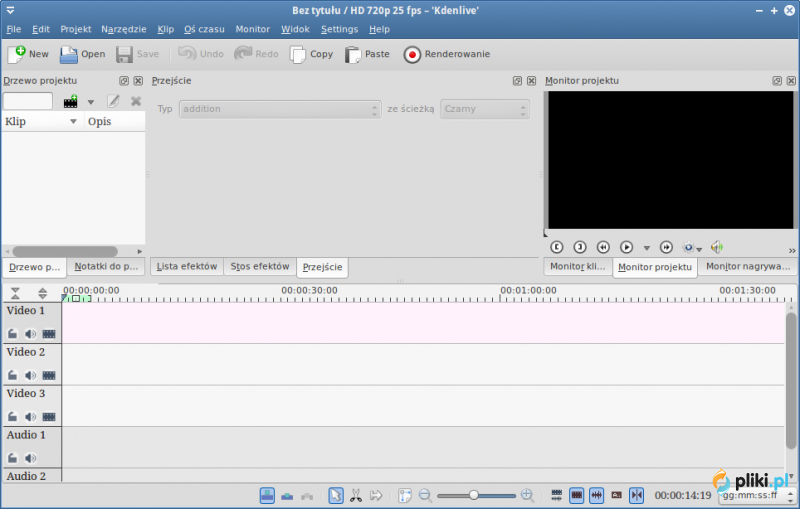The height and width of the screenshot is (509, 800).
Task: Hide video on Video 1 track
Action: point(49,334)
